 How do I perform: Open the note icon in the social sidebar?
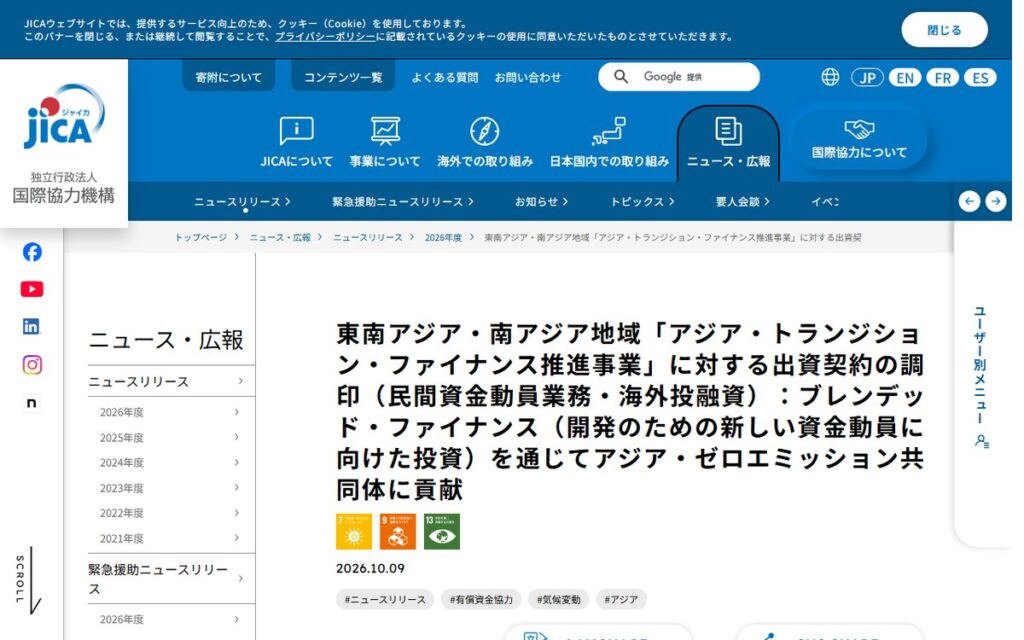point(31,403)
